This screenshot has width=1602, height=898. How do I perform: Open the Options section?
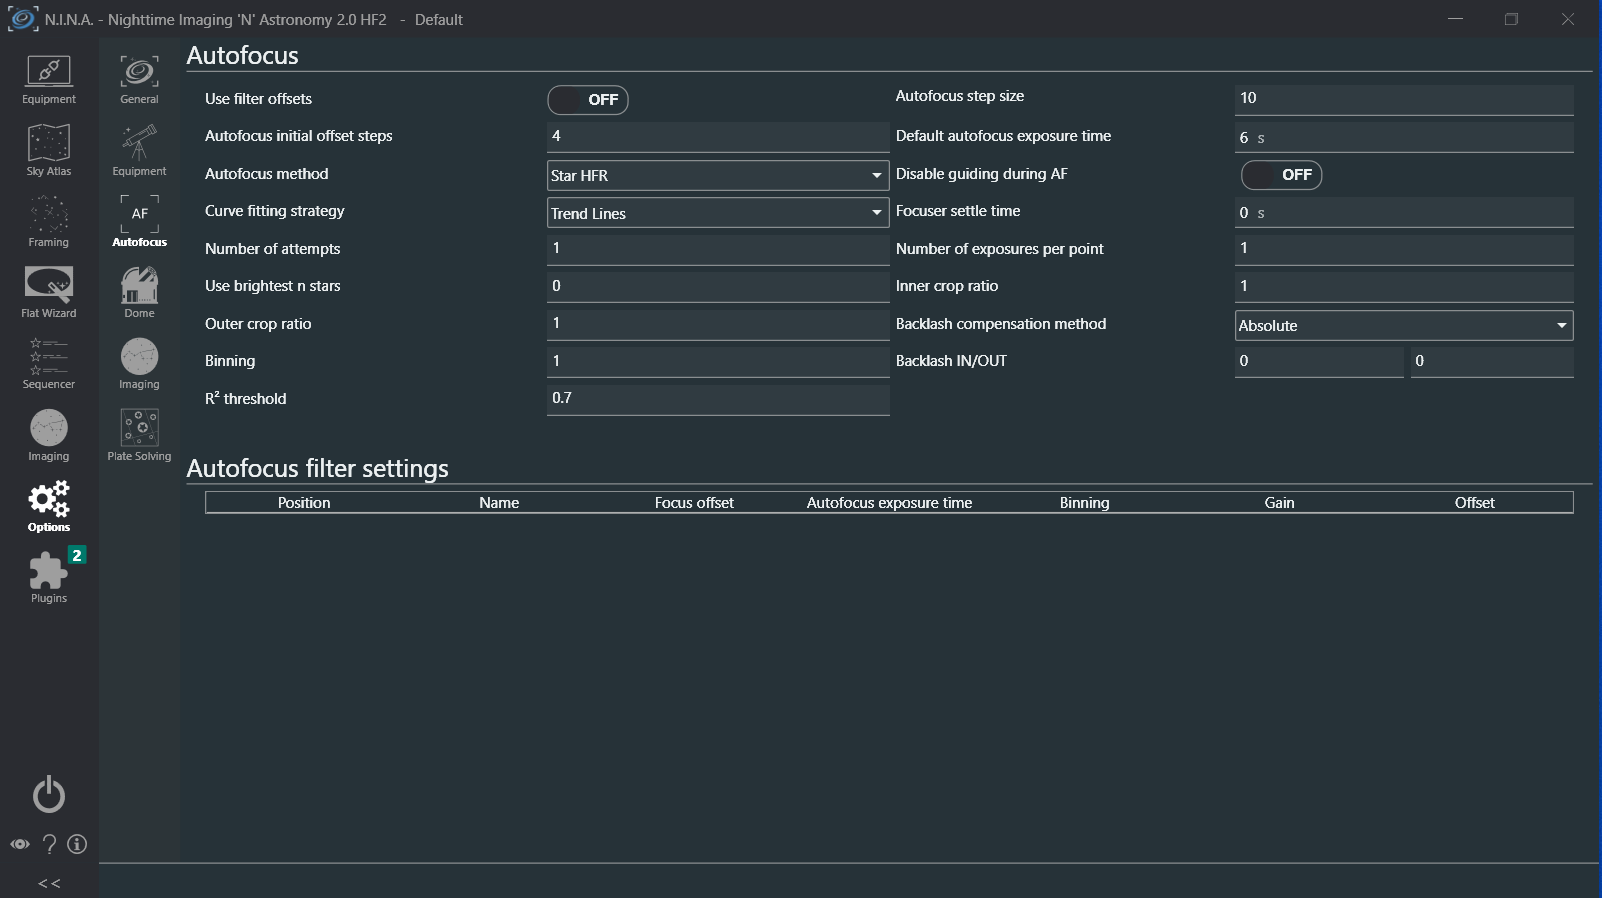coord(48,507)
